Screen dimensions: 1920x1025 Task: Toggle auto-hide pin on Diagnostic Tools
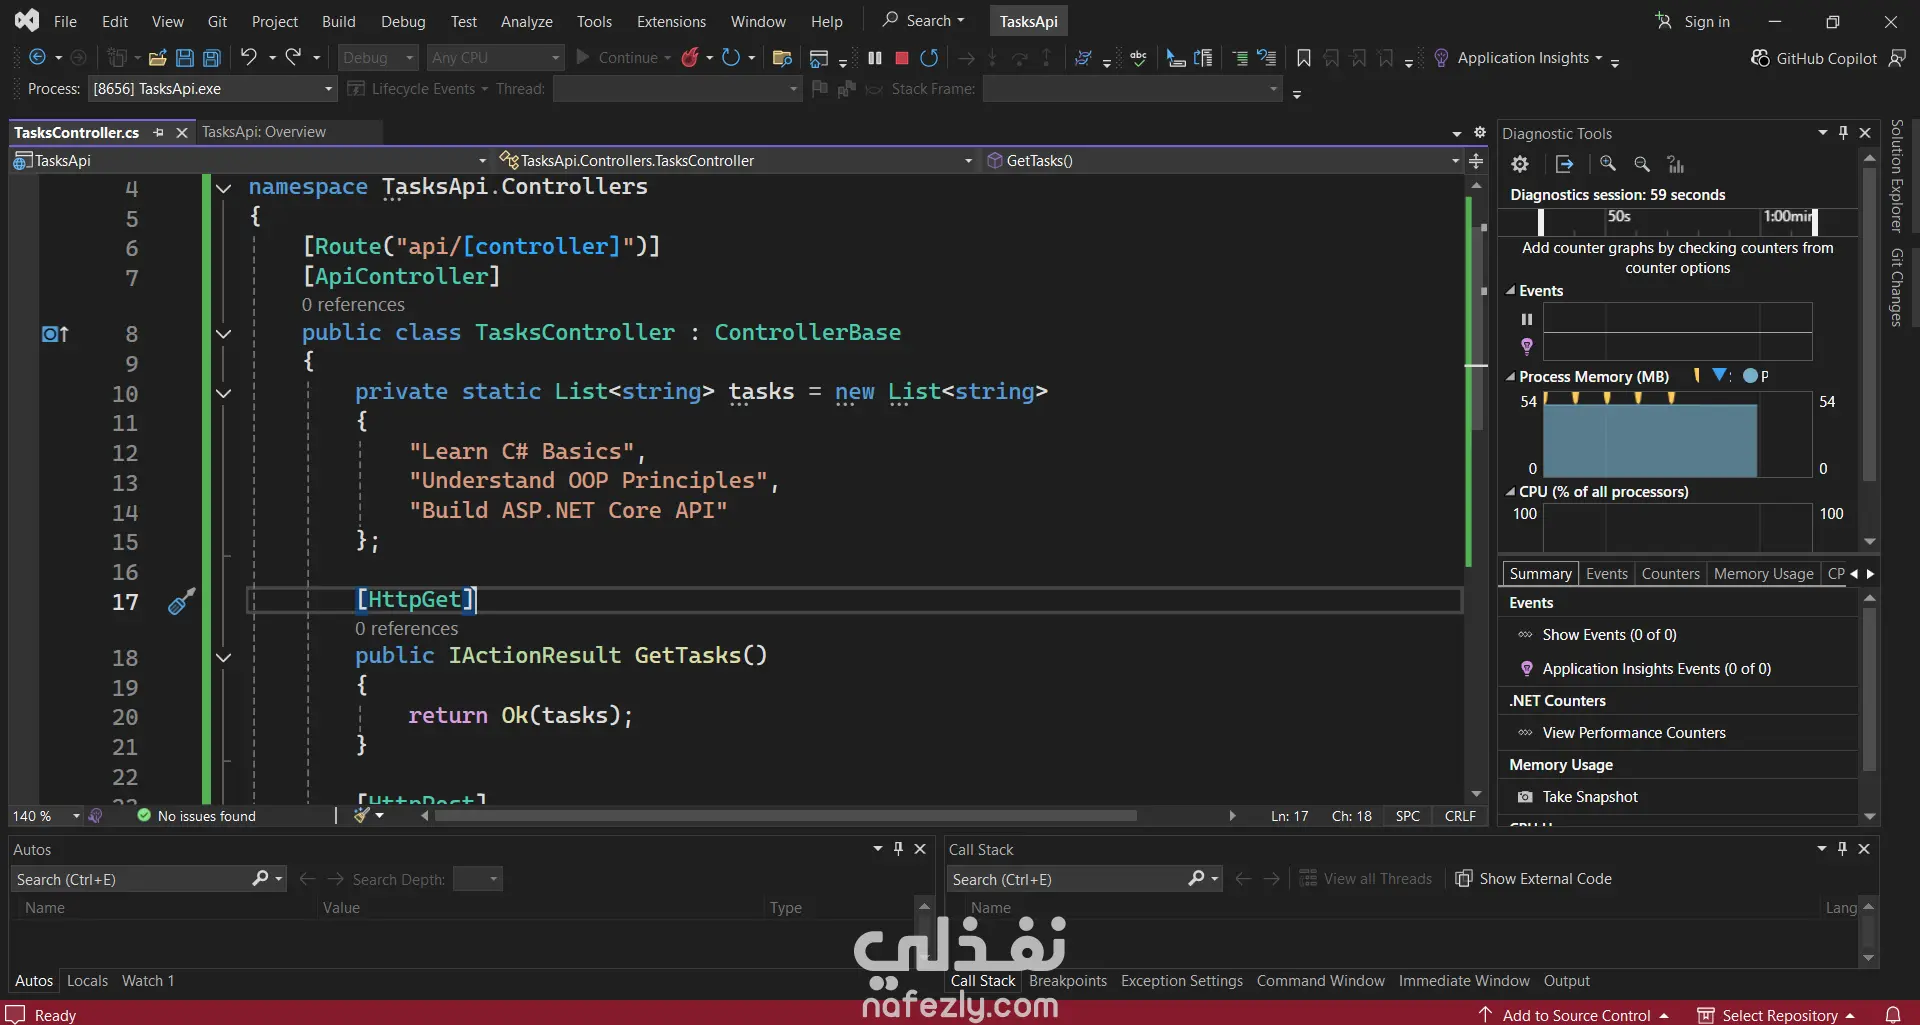1843,133
